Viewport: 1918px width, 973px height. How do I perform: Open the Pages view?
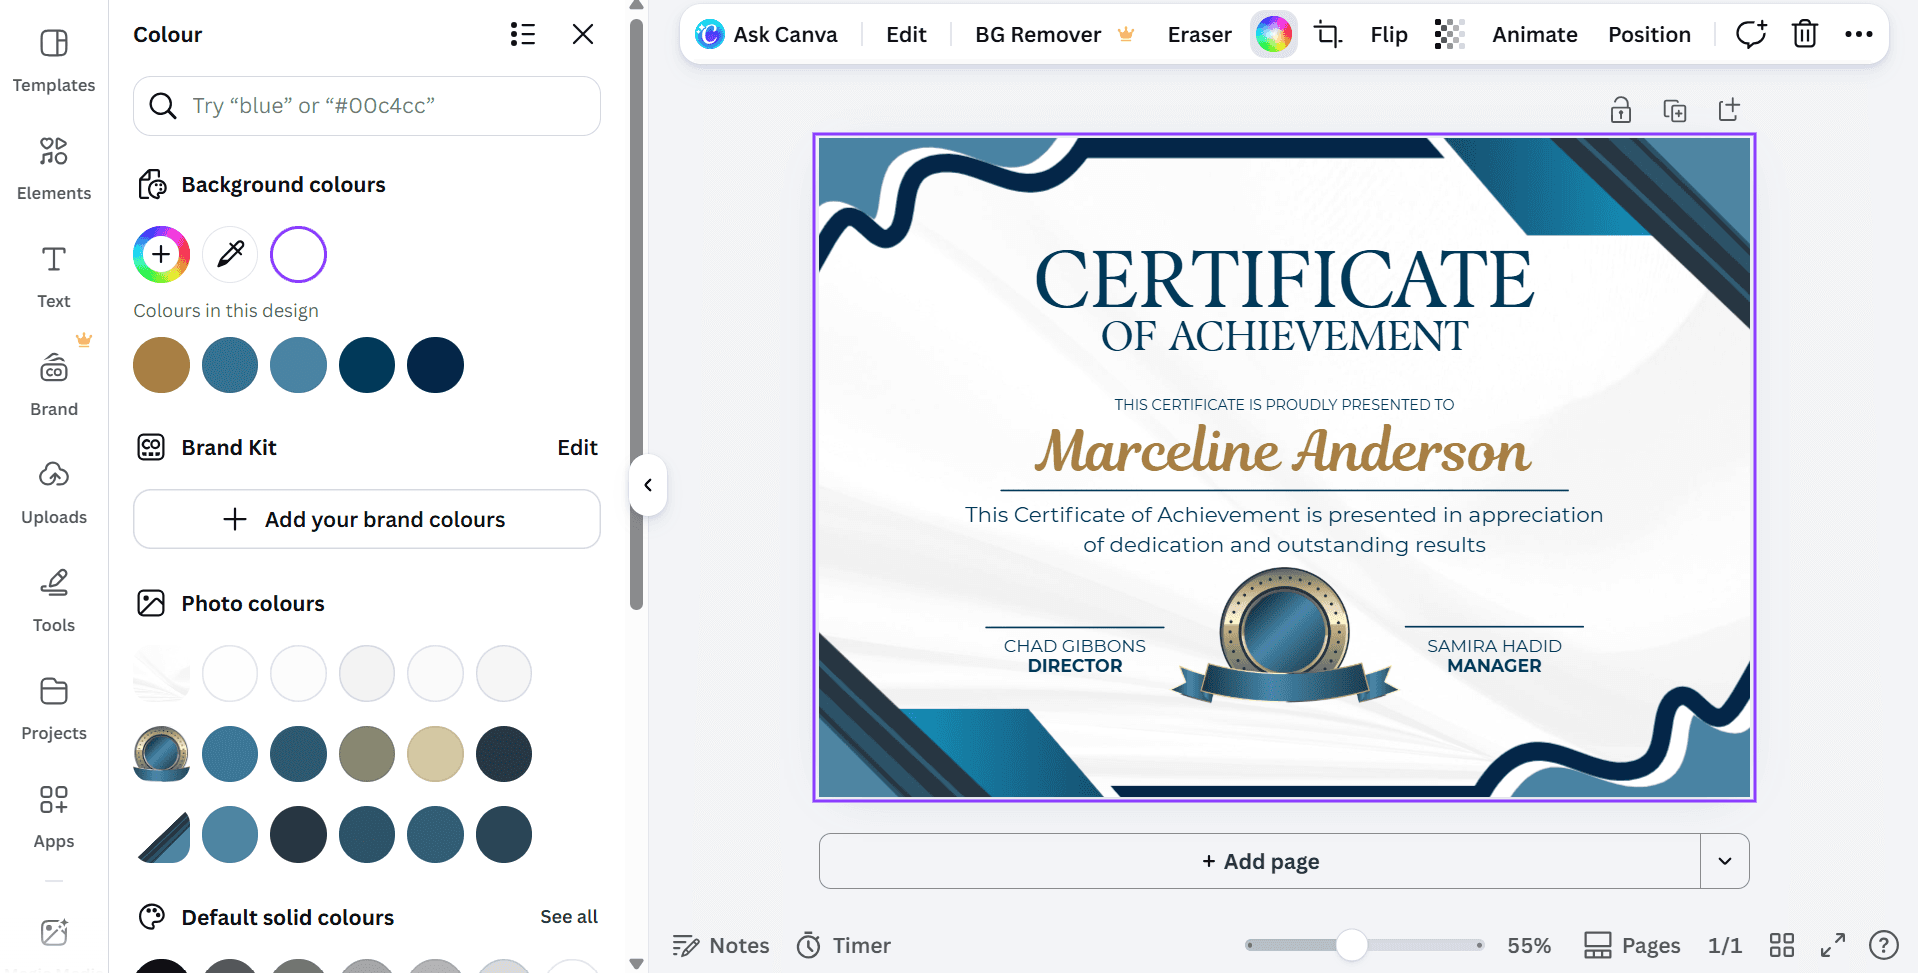click(x=1632, y=945)
